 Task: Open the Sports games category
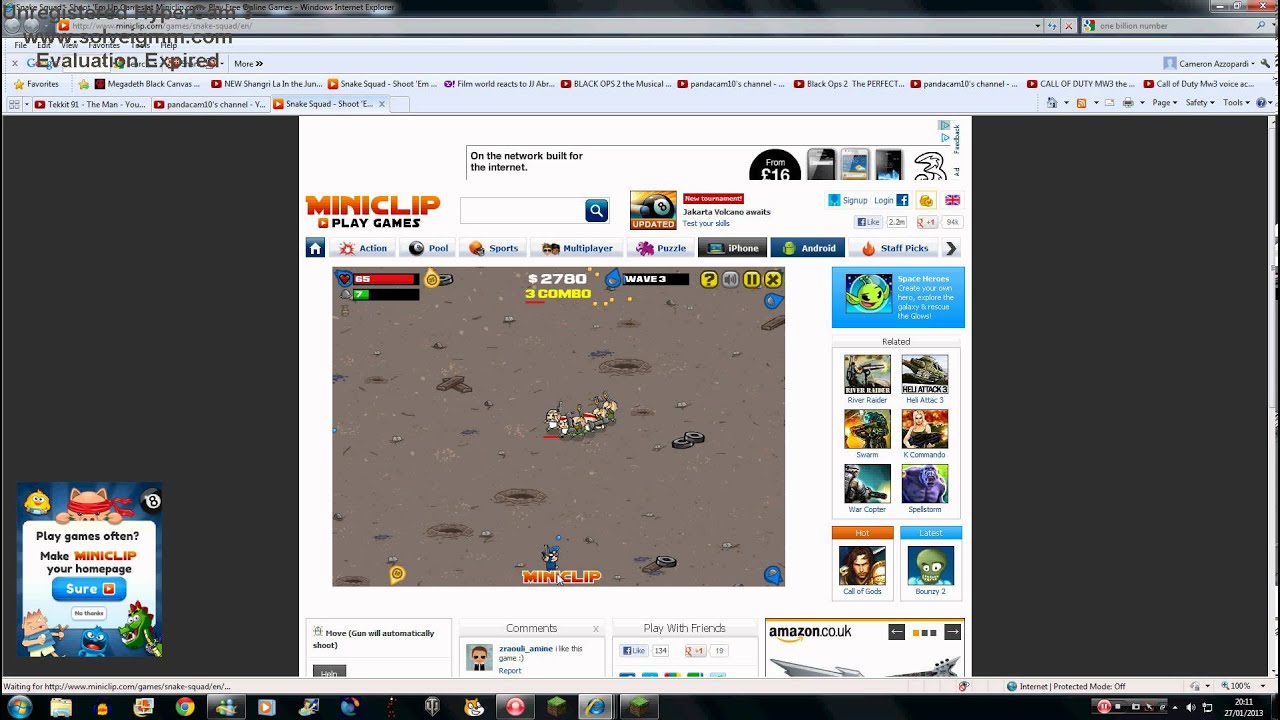coord(494,248)
